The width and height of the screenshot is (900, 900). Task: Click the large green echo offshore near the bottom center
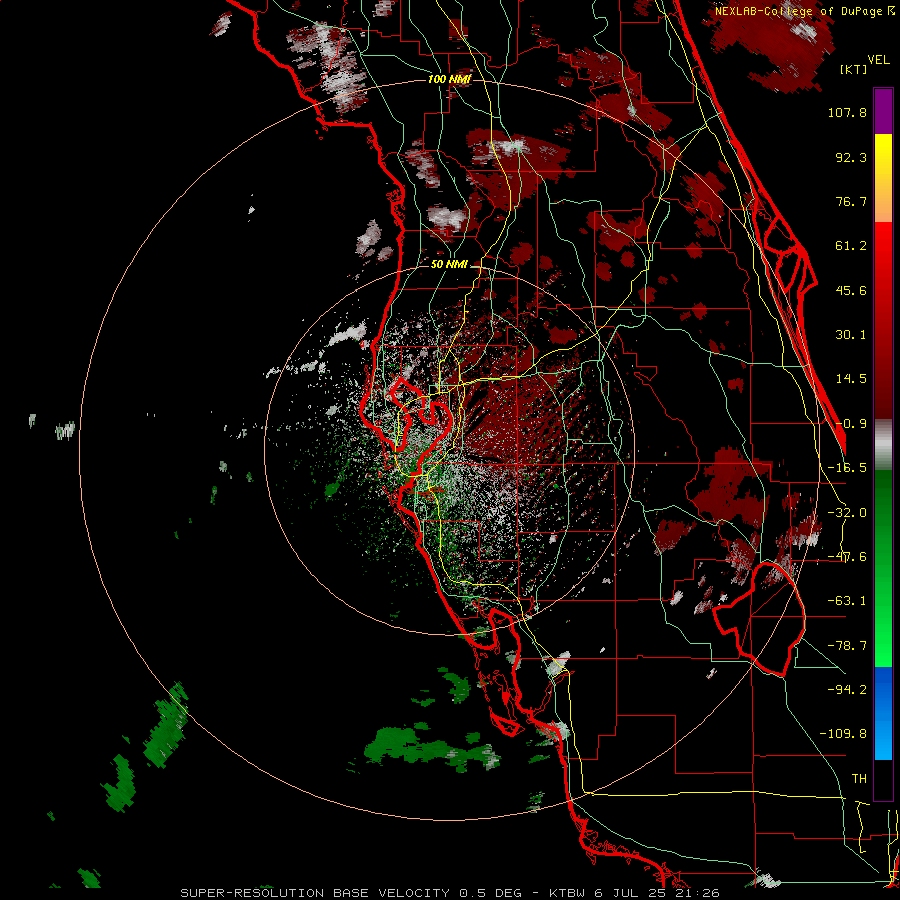pyautogui.click(x=432, y=746)
